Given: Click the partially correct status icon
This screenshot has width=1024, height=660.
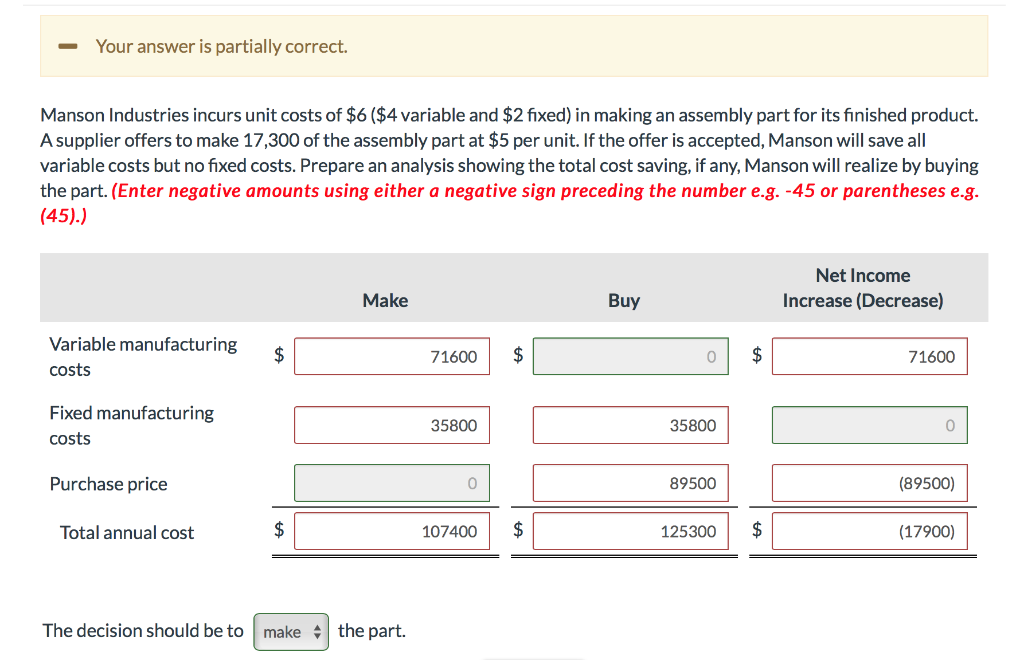Looking at the screenshot, I should pos(66,46).
